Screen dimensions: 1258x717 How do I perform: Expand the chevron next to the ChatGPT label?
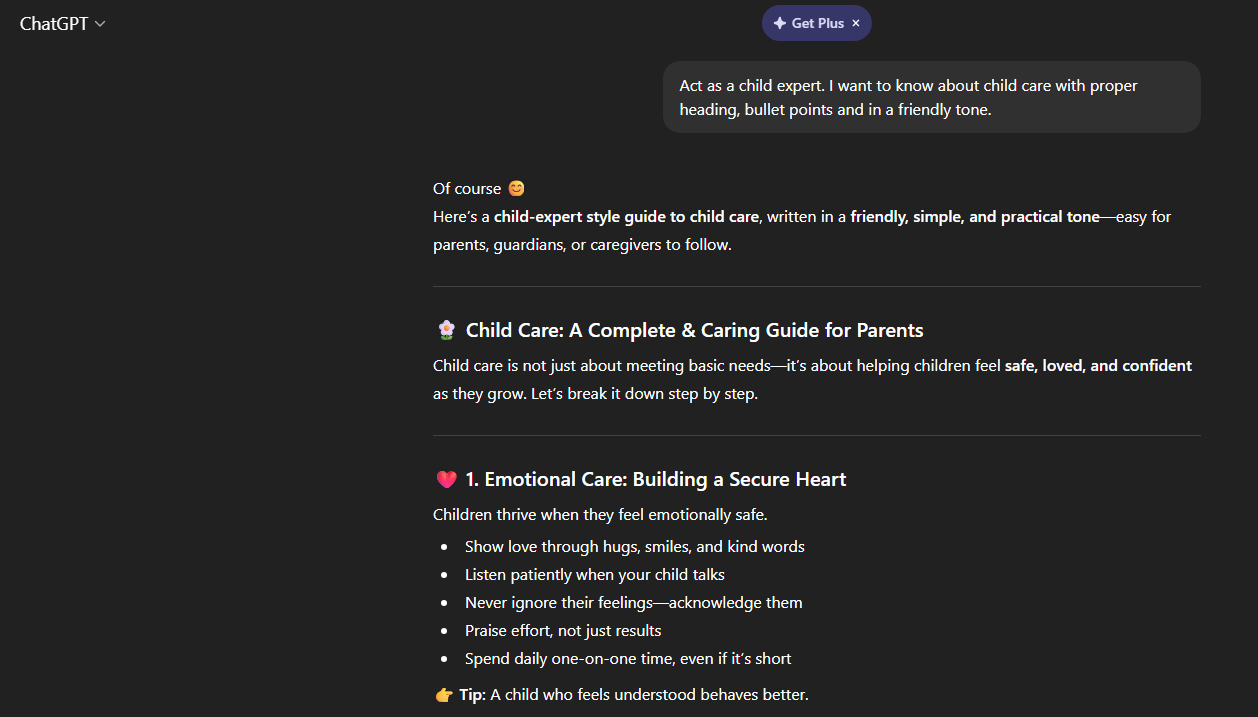point(99,23)
